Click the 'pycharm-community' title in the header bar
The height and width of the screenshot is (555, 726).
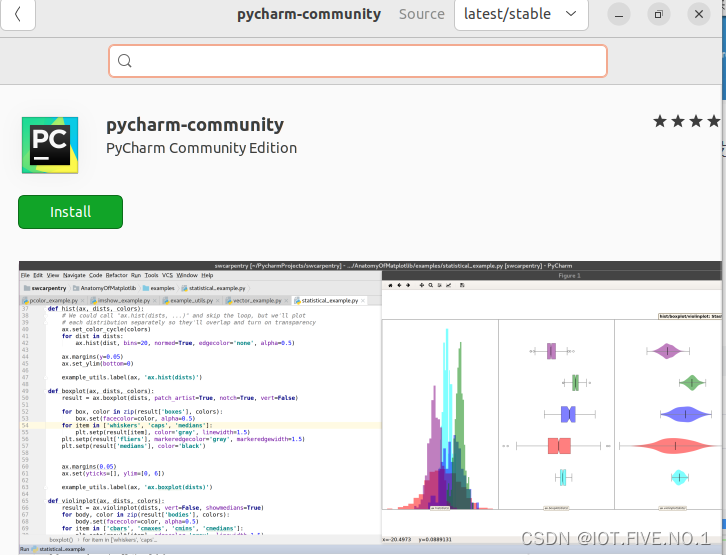coord(309,14)
